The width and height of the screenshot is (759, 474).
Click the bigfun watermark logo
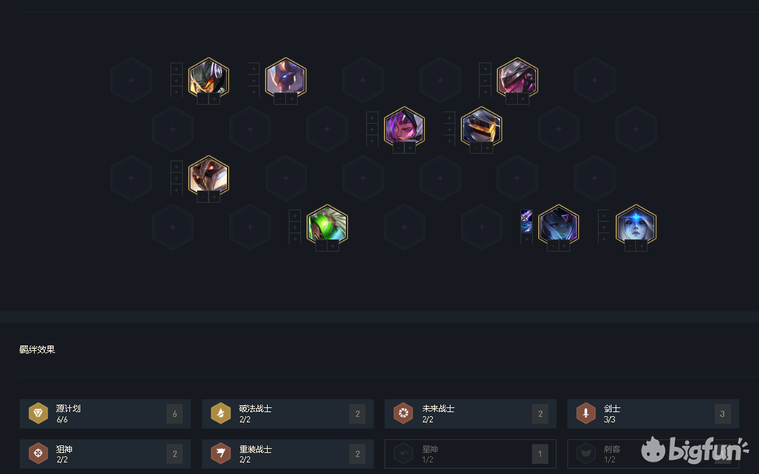pos(694,449)
